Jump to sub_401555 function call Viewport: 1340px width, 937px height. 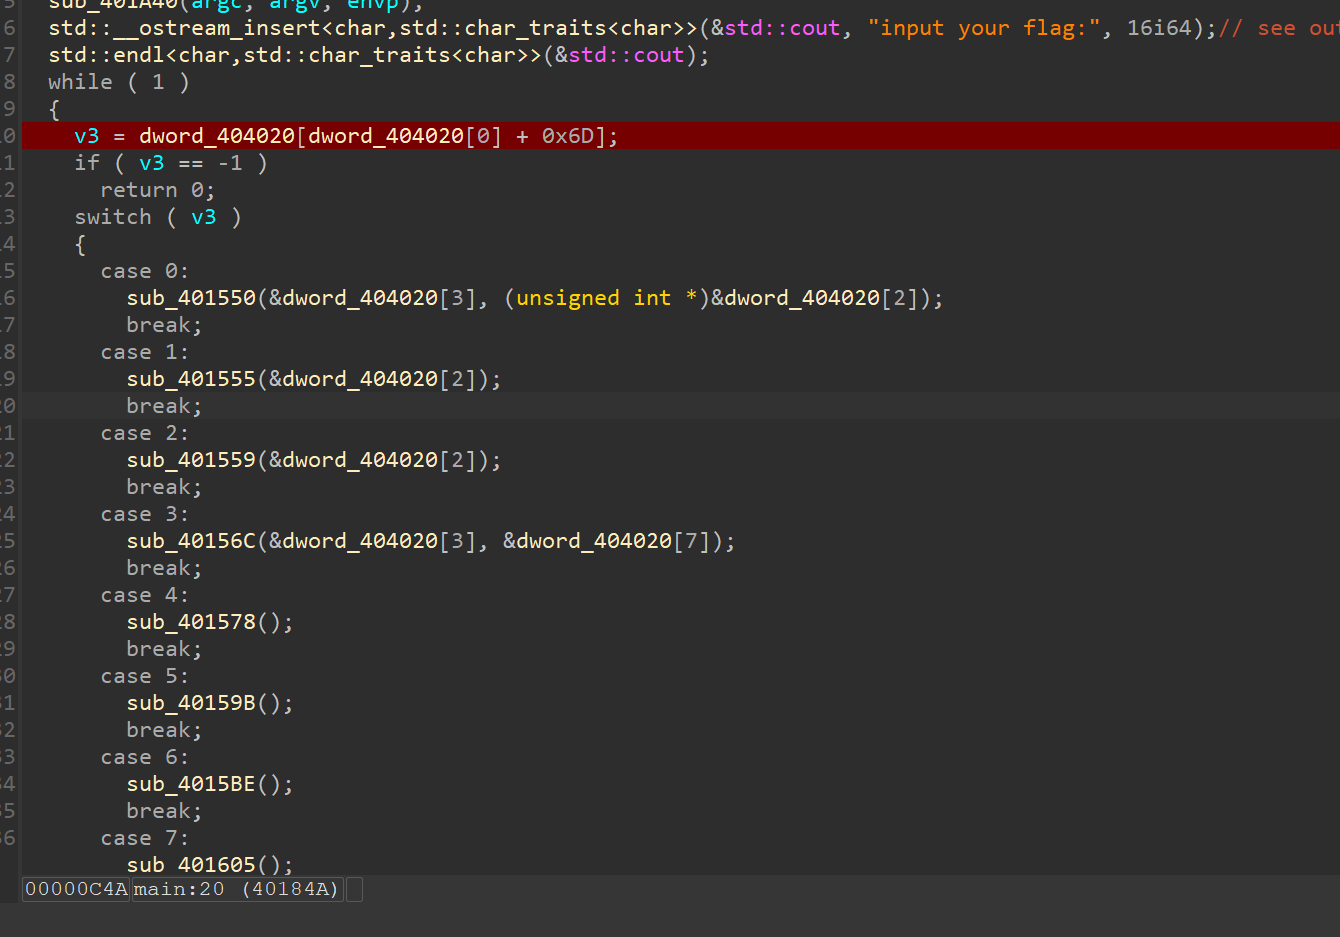tap(191, 379)
